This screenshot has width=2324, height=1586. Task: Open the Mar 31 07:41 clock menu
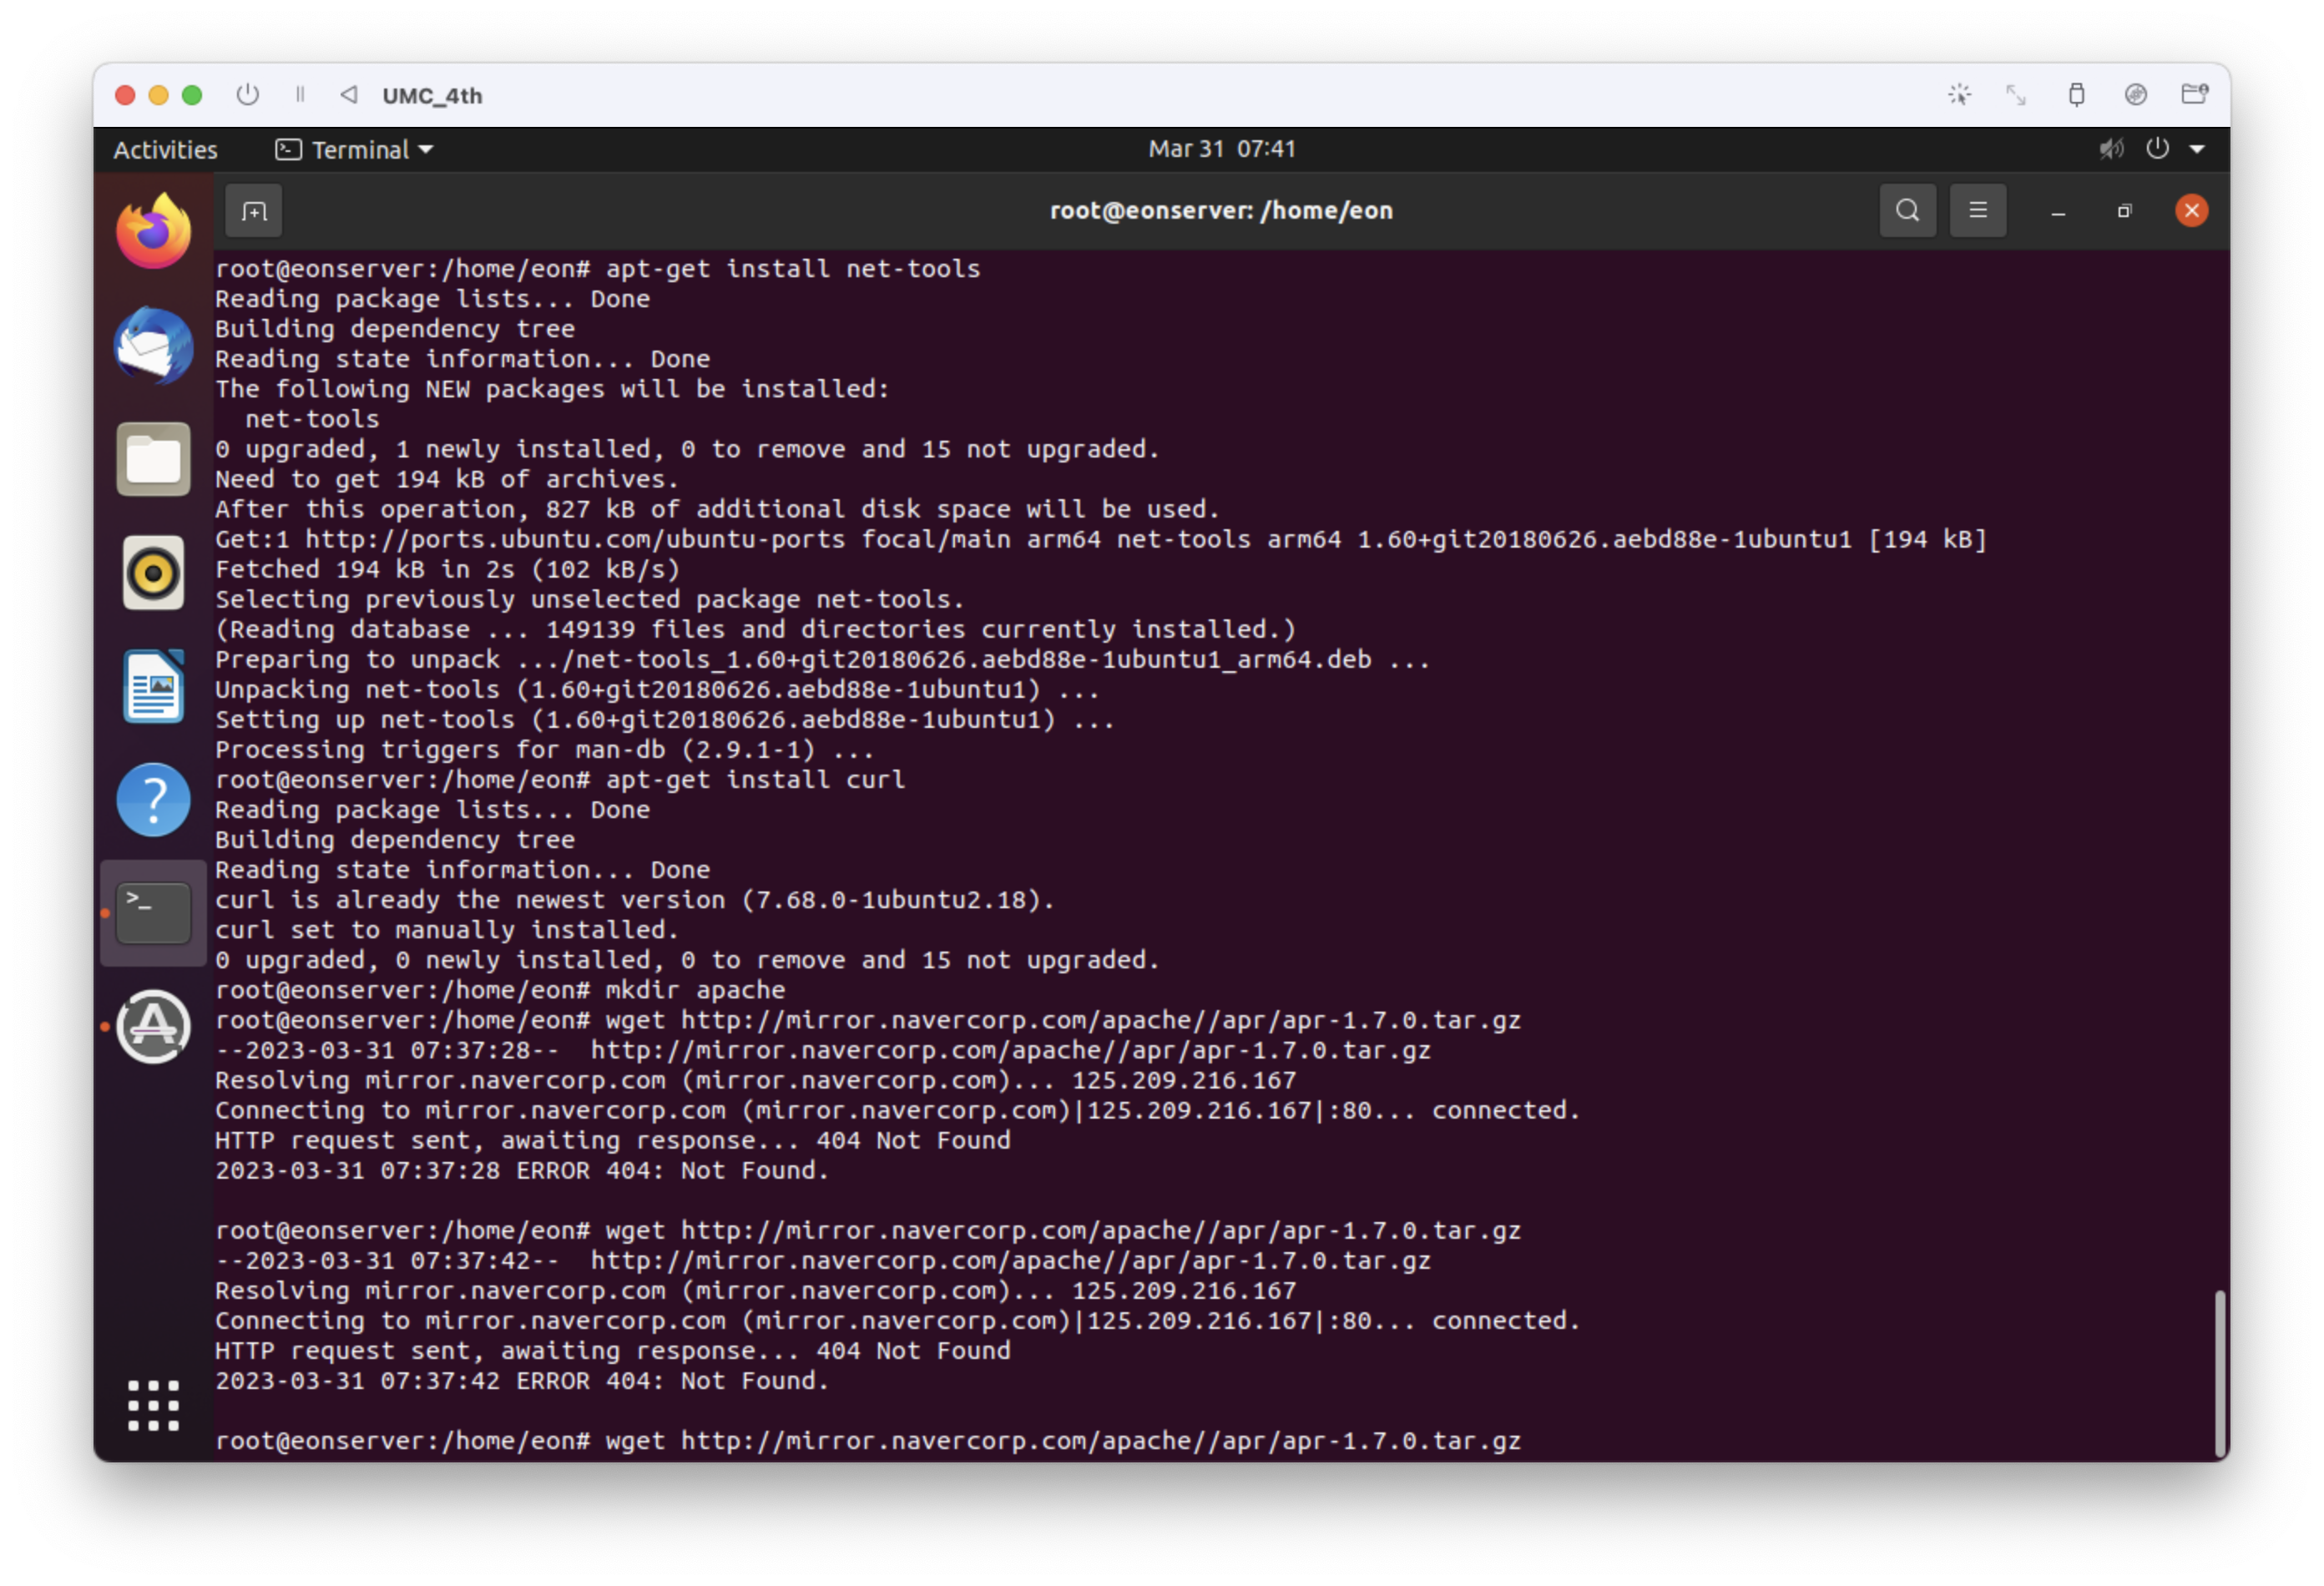click(x=1221, y=149)
